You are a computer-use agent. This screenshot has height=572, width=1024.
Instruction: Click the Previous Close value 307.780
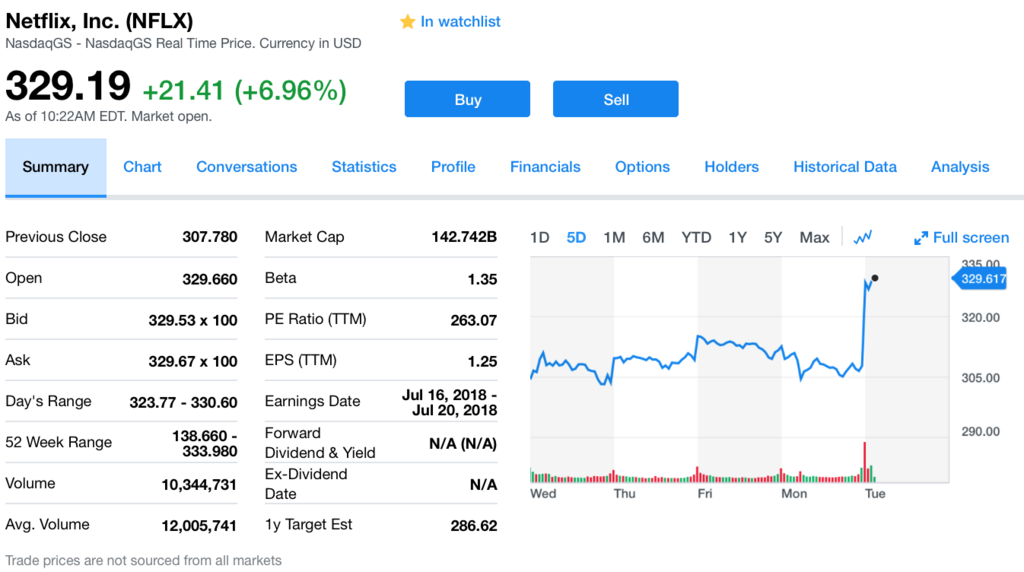210,237
